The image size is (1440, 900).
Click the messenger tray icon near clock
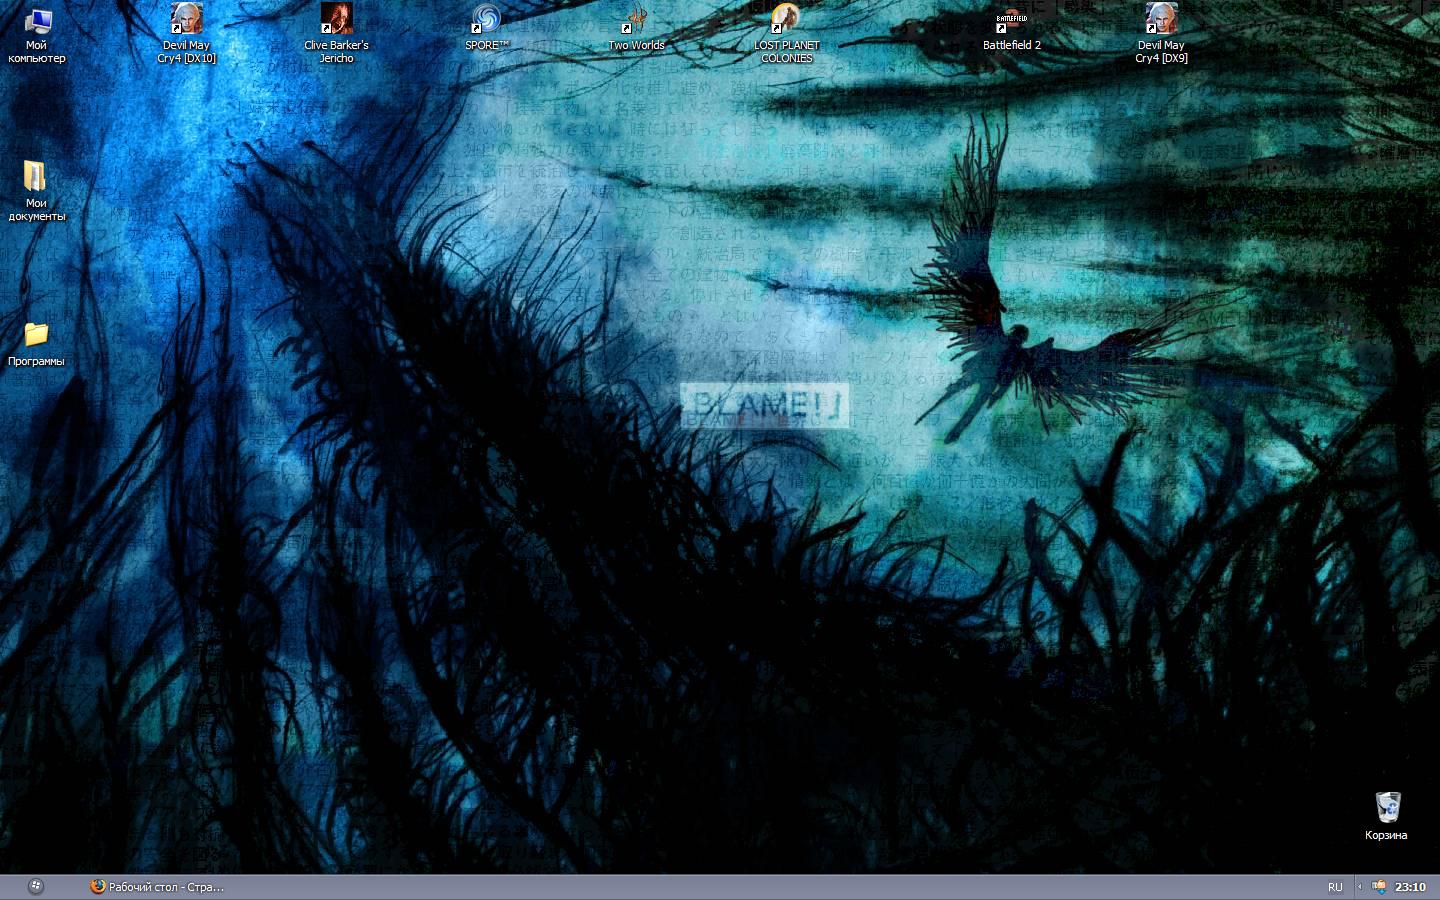(1379, 887)
